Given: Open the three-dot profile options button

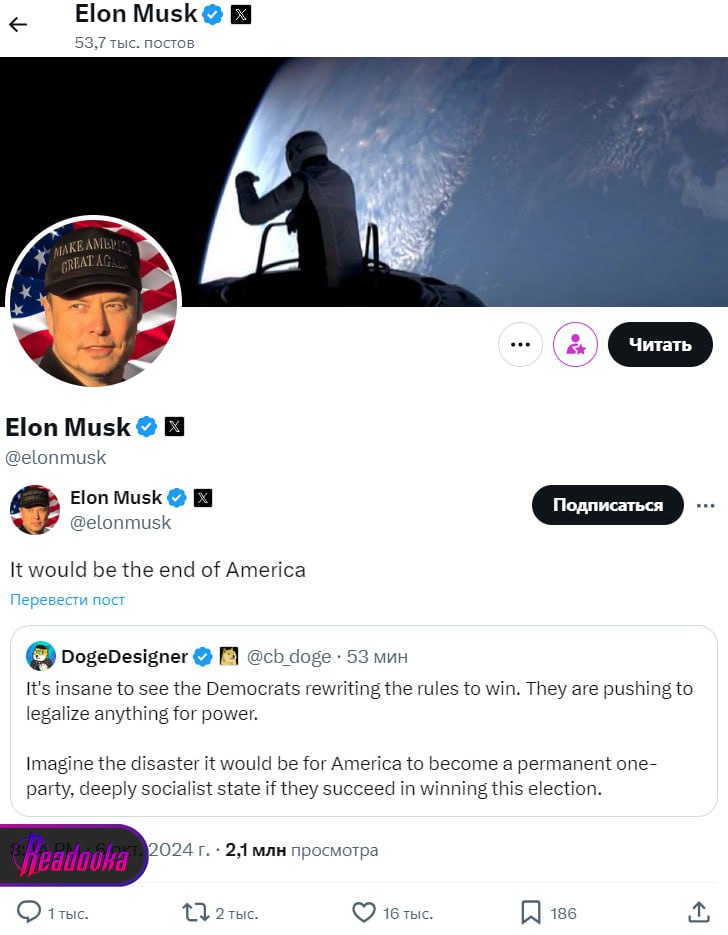Looking at the screenshot, I should click(520, 345).
